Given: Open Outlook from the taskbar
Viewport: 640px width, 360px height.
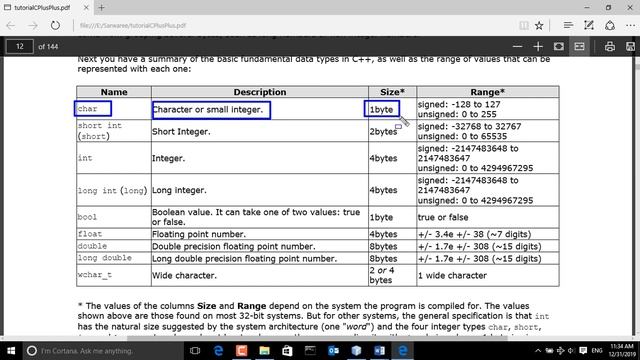Looking at the screenshot, I should pyautogui.click(x=333, y=351).
